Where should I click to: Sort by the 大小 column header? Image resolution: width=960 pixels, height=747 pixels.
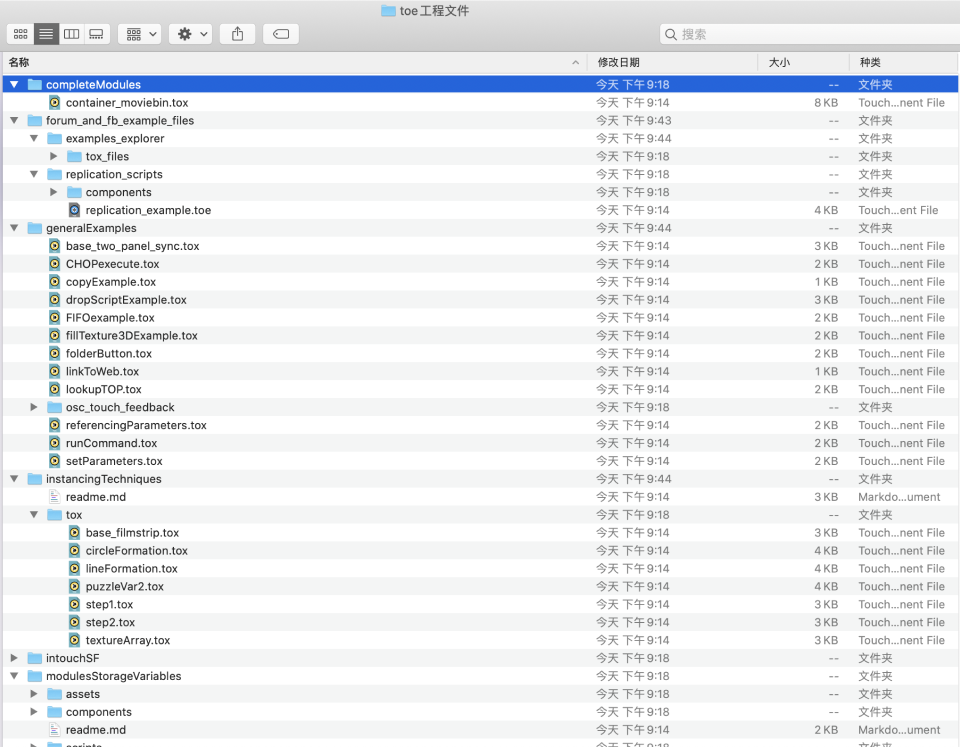[x=800, y=62]
